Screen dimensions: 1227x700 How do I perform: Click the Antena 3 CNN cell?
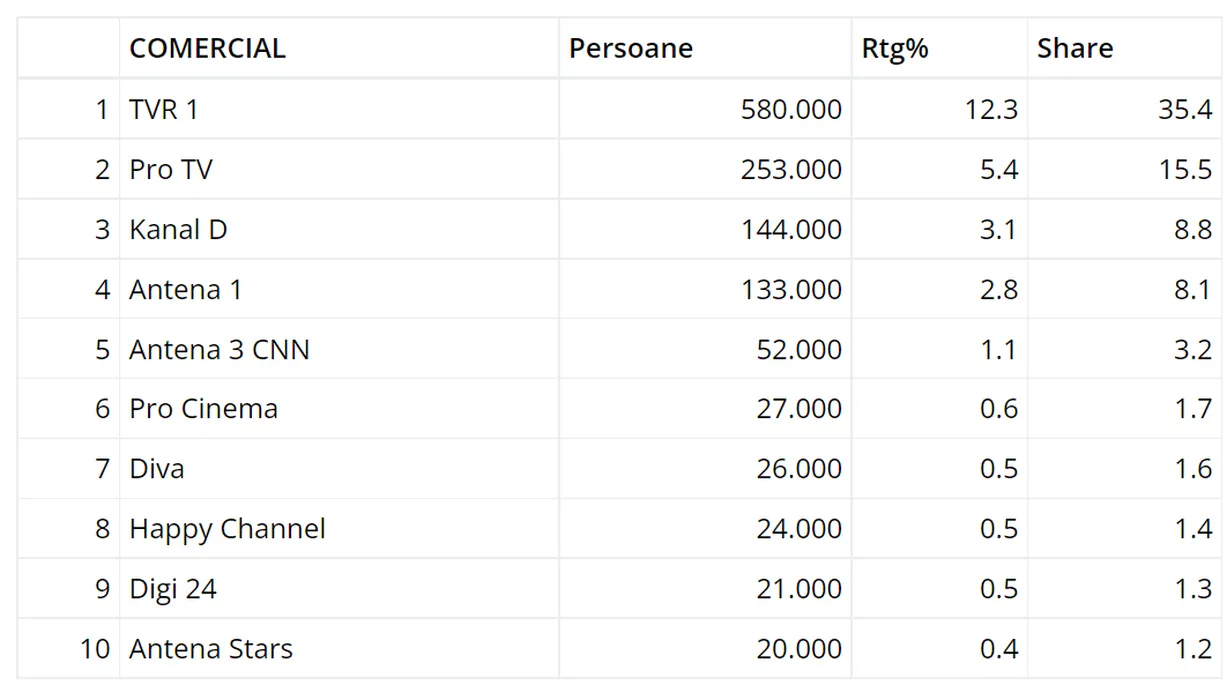[219, 349]
